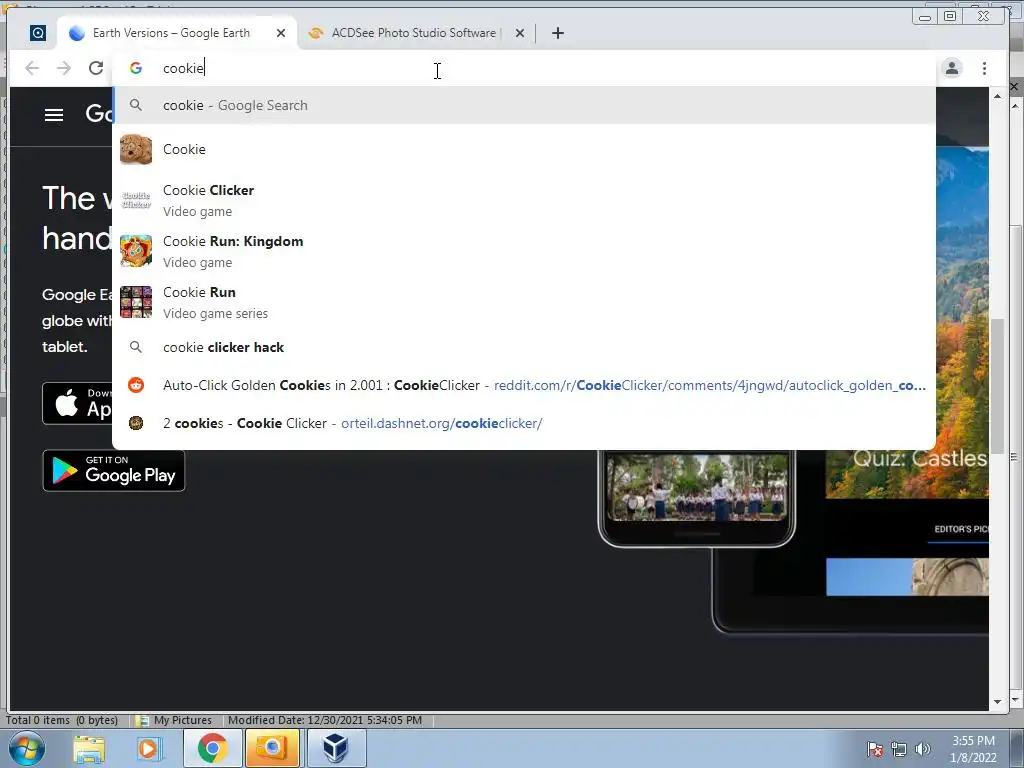Click the Cookie Clicker logo thumbnail
The height and width of the screenshot is (768, 1024).
pos(136,200)
